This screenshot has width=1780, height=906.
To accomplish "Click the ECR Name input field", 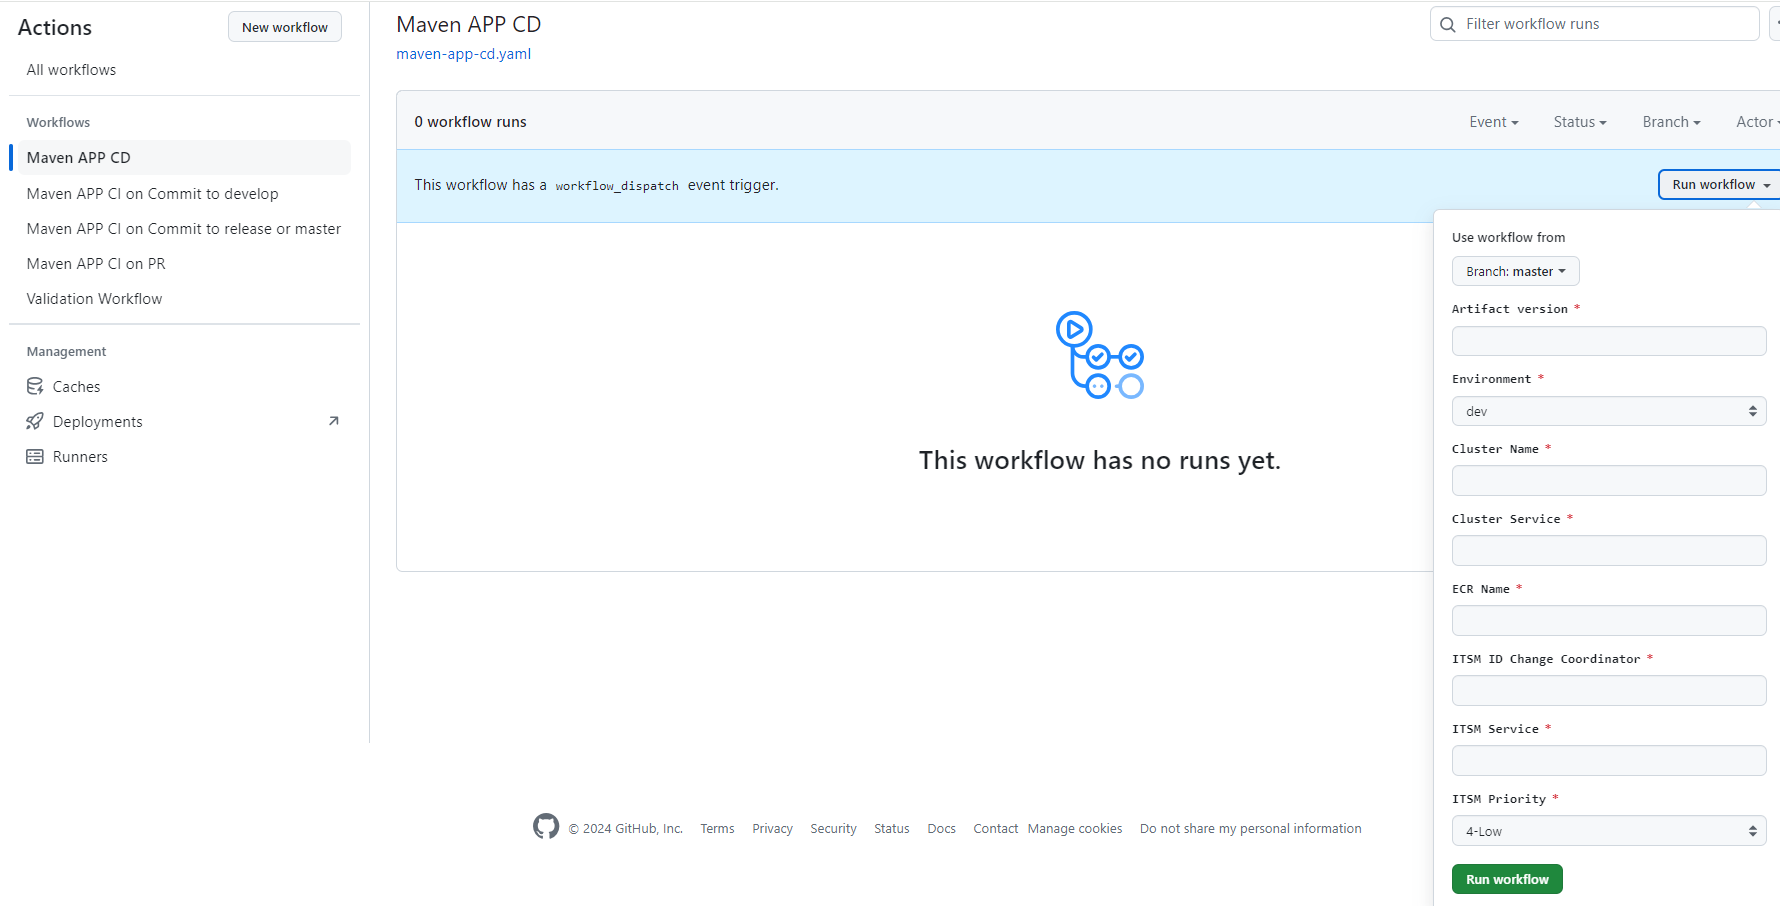I will [1609, 621].
